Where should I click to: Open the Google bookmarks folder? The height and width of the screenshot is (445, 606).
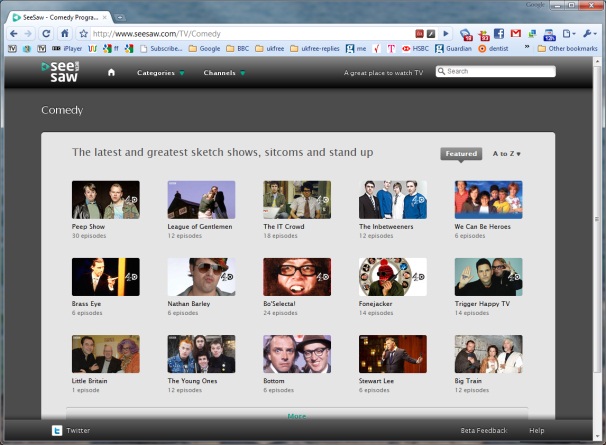pos(204,49)
